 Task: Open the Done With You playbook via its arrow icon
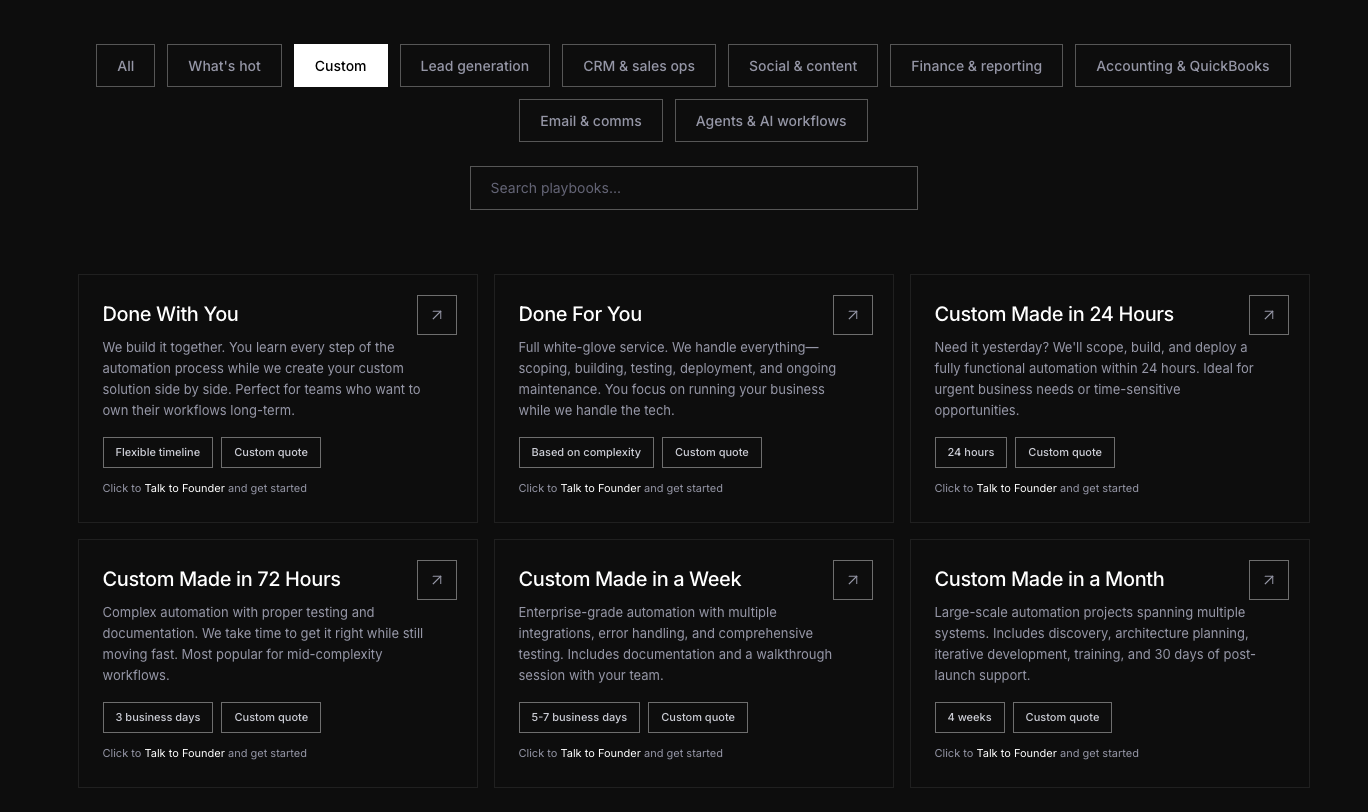pos(437,314)
